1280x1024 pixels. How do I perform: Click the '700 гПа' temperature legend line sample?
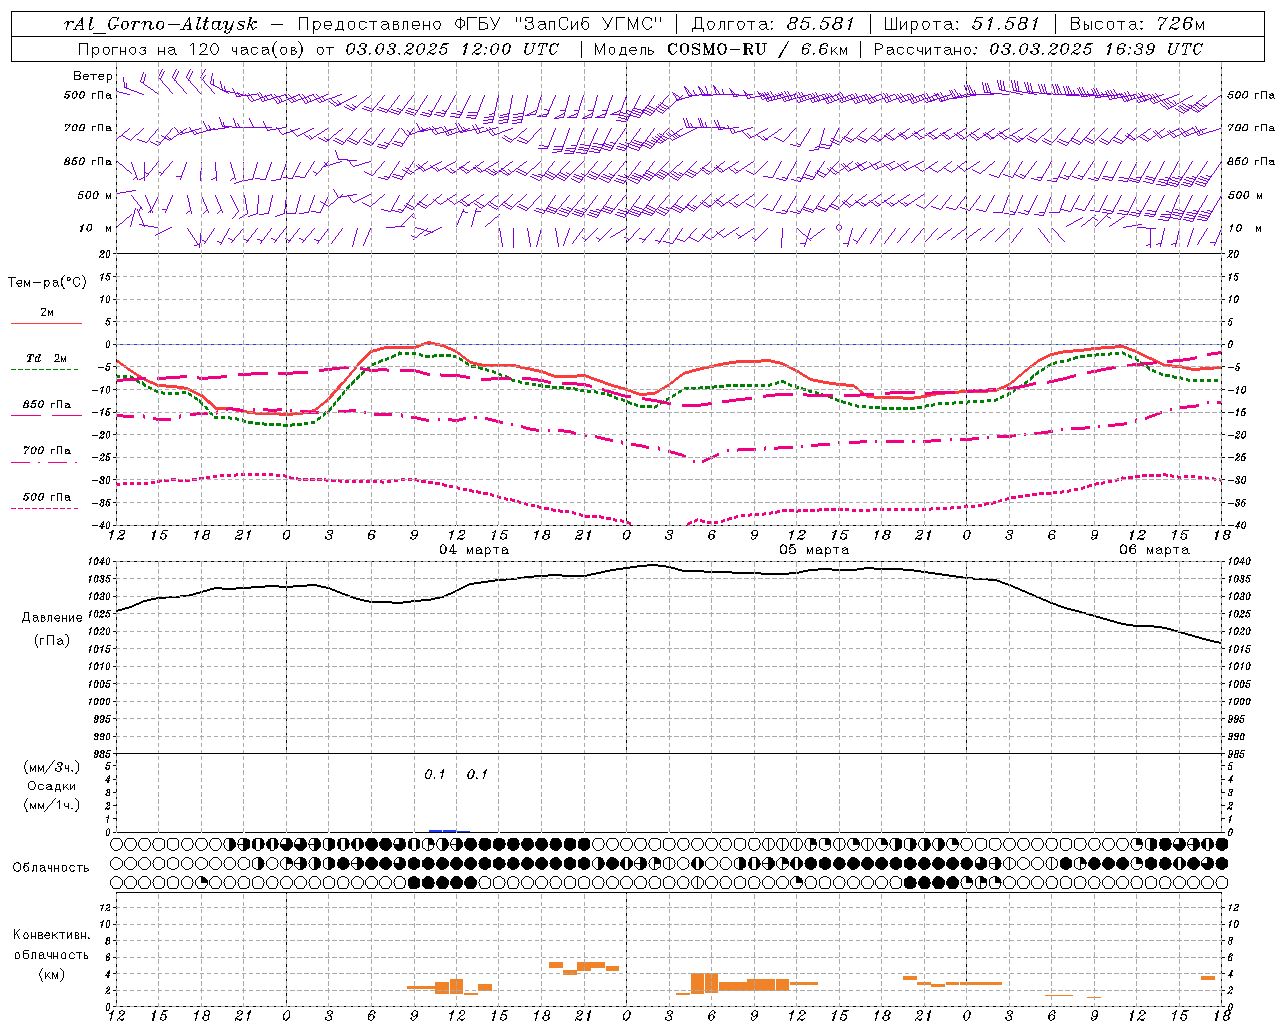tap(45, 462)
